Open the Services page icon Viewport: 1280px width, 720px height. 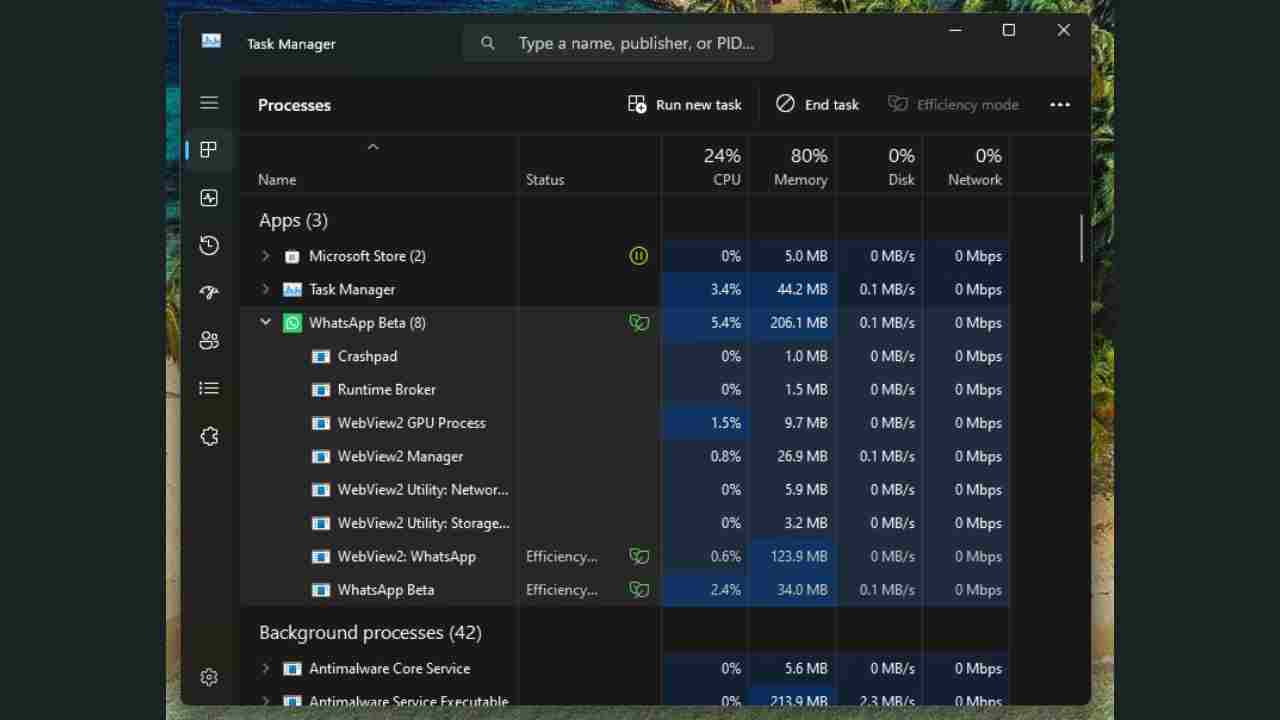click(x=209, y=436)
